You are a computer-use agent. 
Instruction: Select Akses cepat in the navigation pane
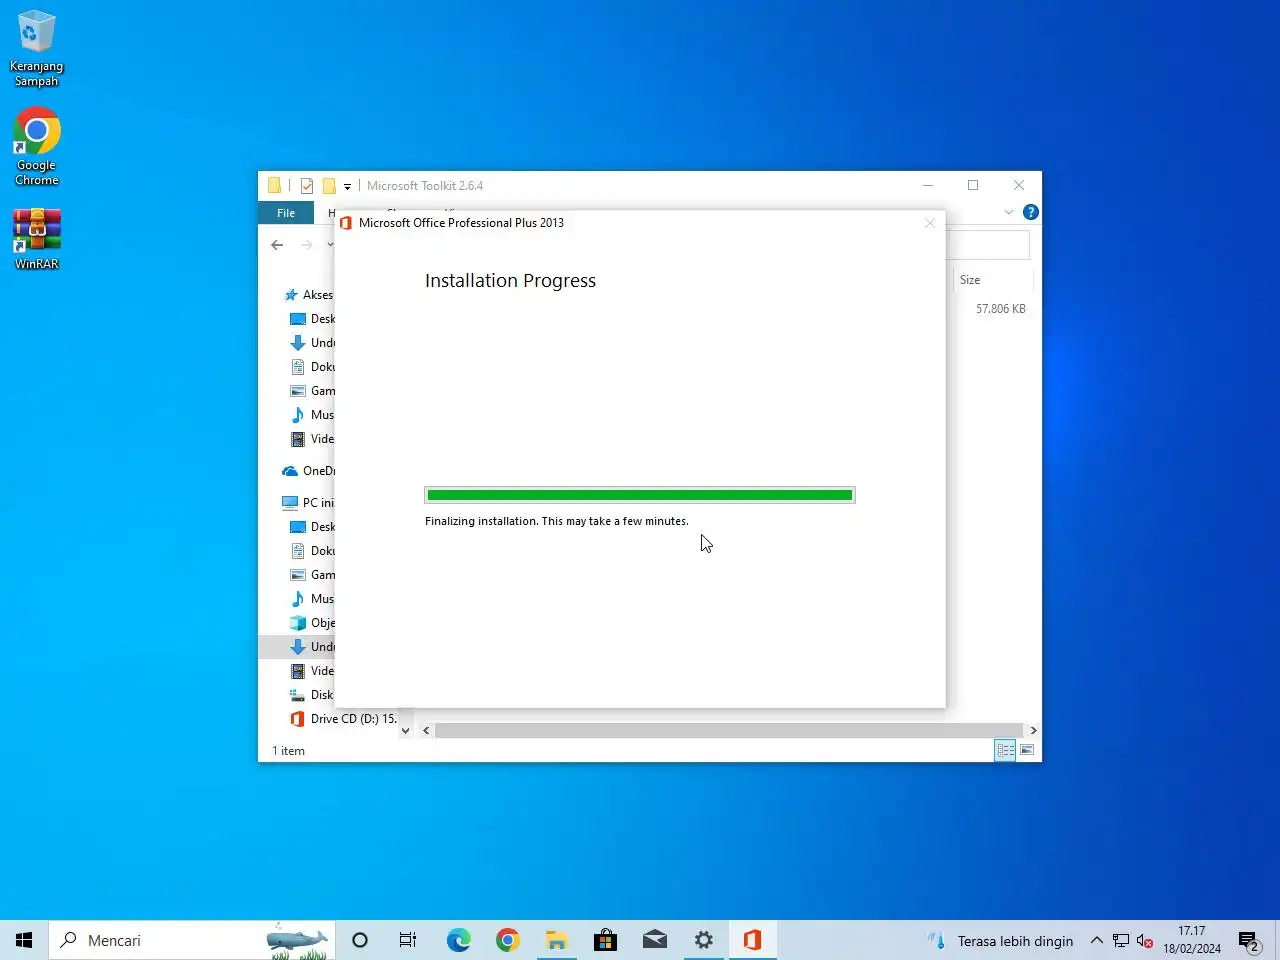(x=310, y=295)
